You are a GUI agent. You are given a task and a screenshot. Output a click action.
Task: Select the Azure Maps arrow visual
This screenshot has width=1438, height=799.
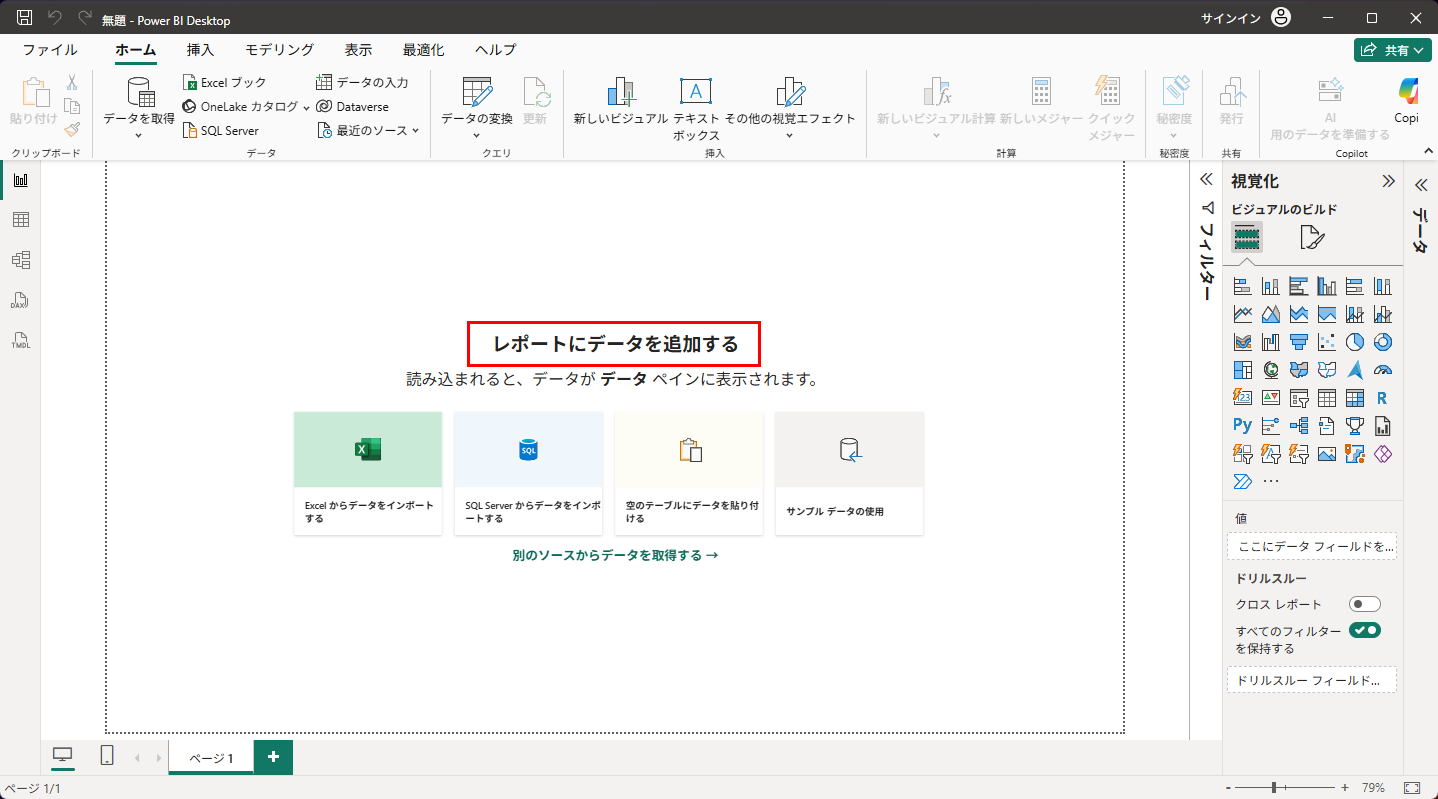coord(1355,370)
